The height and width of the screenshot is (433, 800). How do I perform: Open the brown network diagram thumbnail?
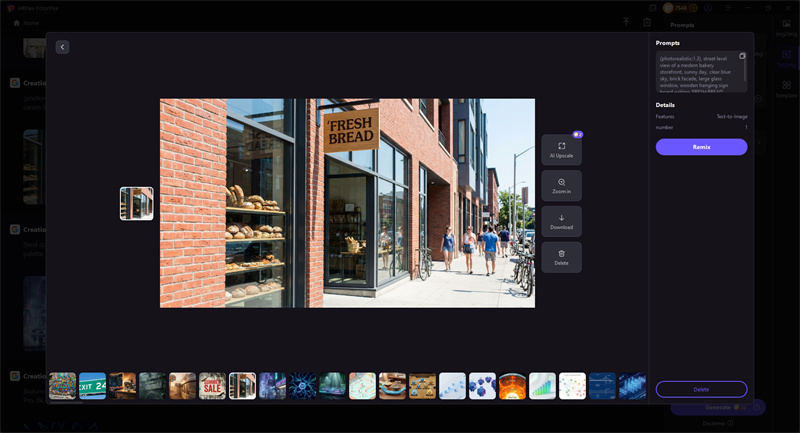[422, 386]
